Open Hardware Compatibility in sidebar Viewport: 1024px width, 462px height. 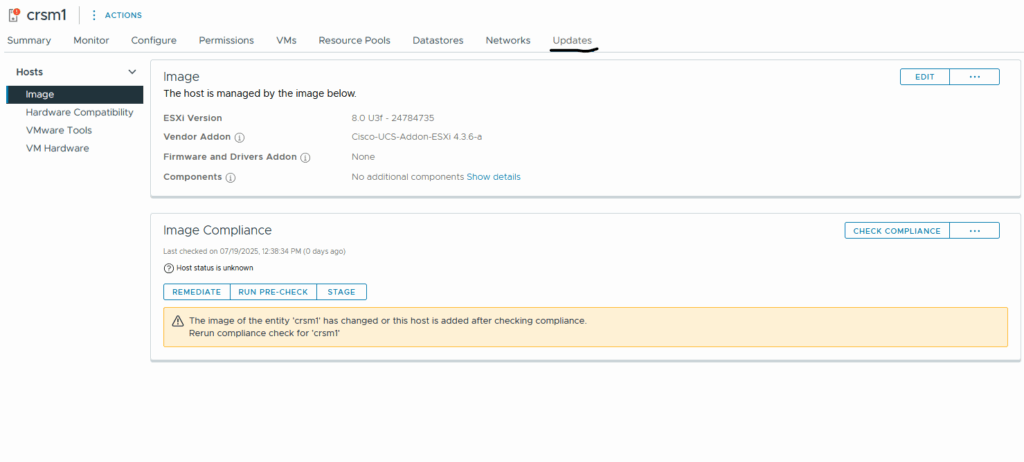79,112
